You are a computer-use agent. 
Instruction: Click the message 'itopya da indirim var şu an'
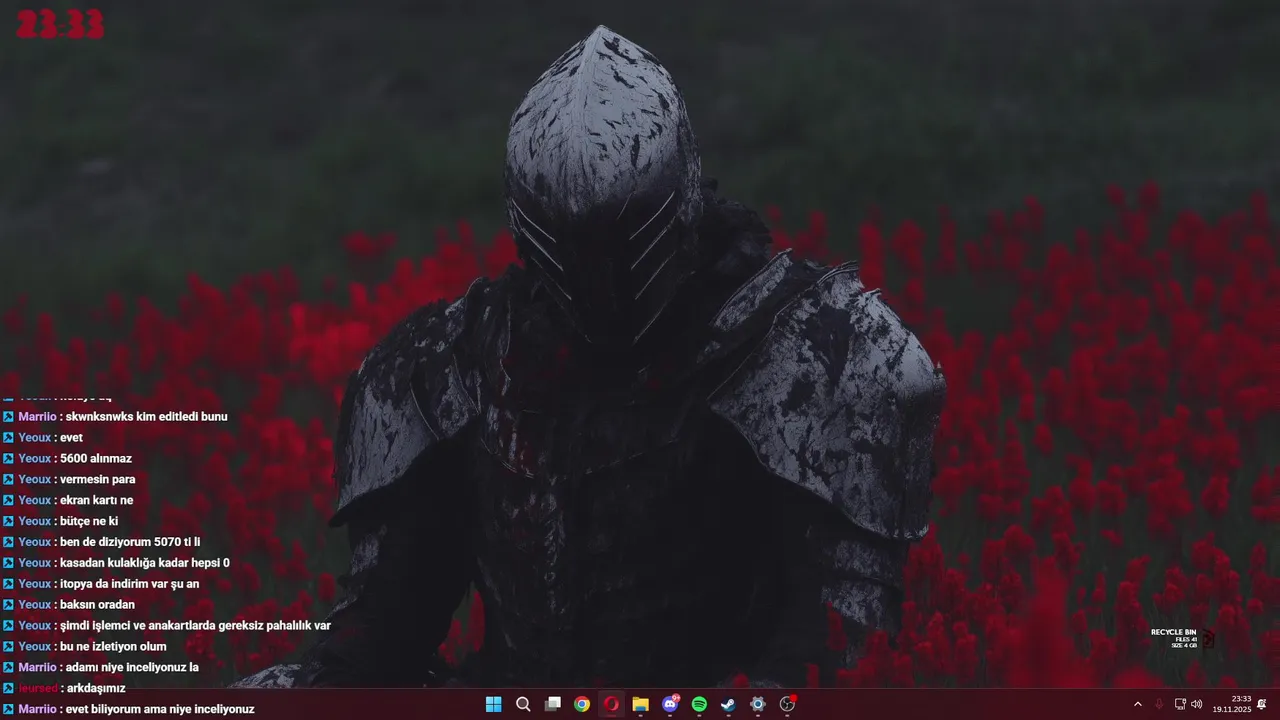point(129,584)
